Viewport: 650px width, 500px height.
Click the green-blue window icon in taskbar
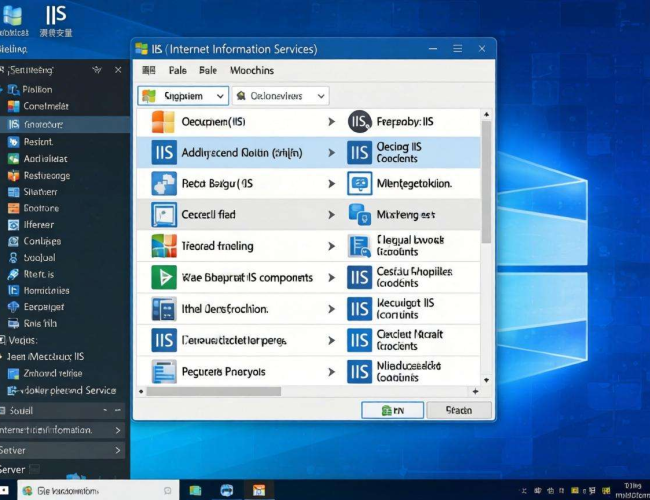coord(195,490)
